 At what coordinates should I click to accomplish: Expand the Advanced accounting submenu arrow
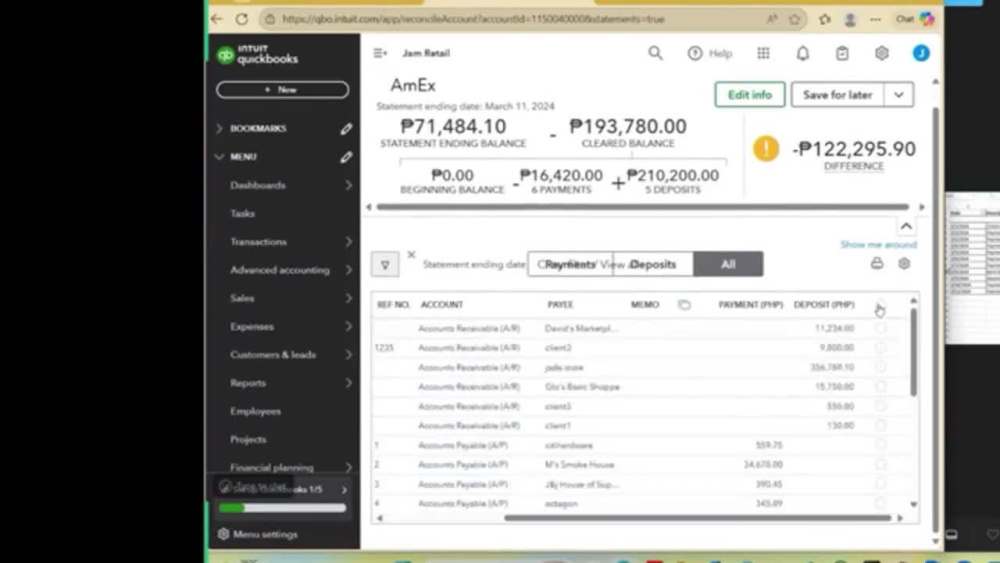(x=348, y=270)
